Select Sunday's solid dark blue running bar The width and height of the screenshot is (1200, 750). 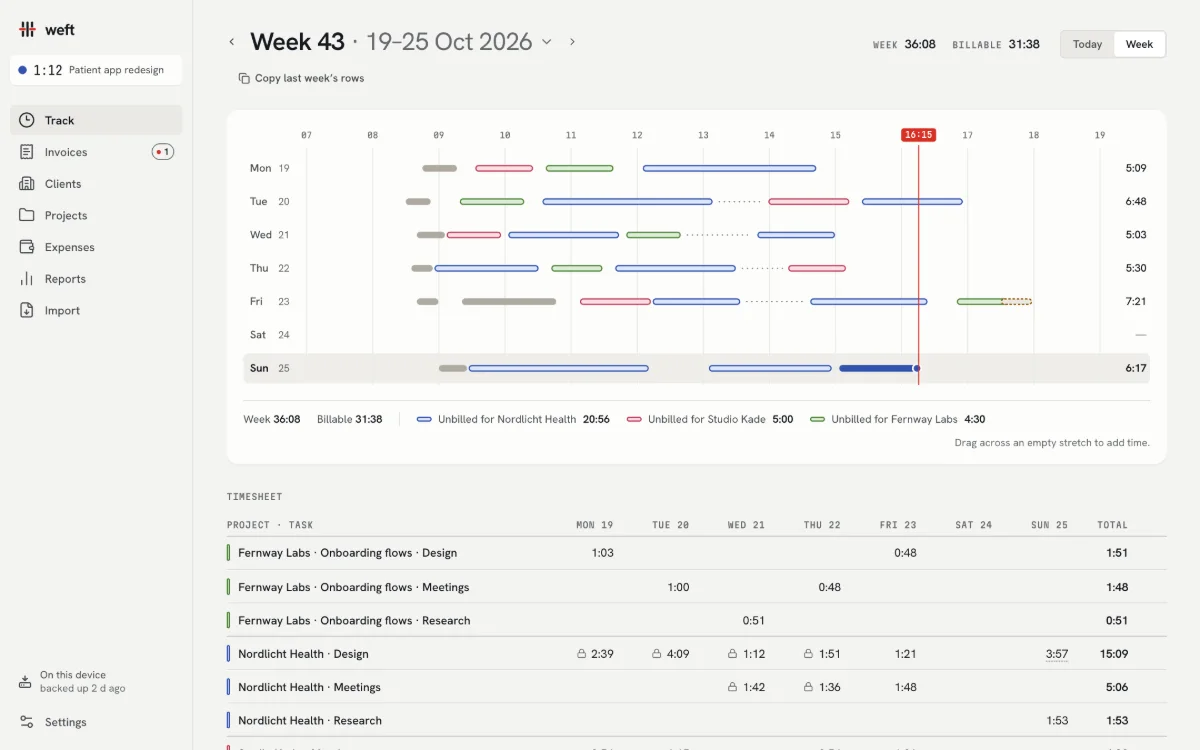click(878, 368)
